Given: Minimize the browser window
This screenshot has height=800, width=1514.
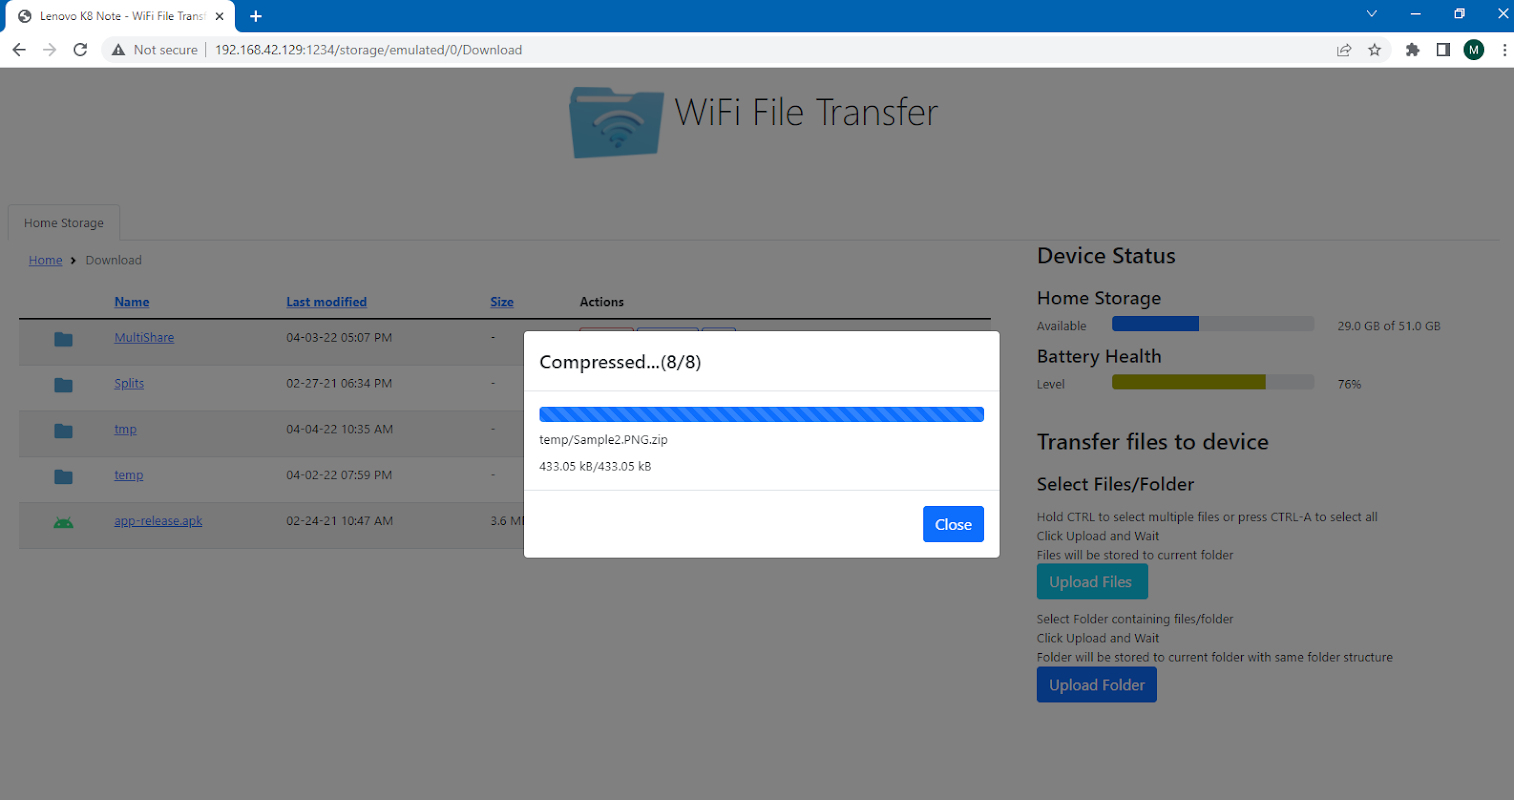Looking at the screenshot, I should (x=1415, y=14).
